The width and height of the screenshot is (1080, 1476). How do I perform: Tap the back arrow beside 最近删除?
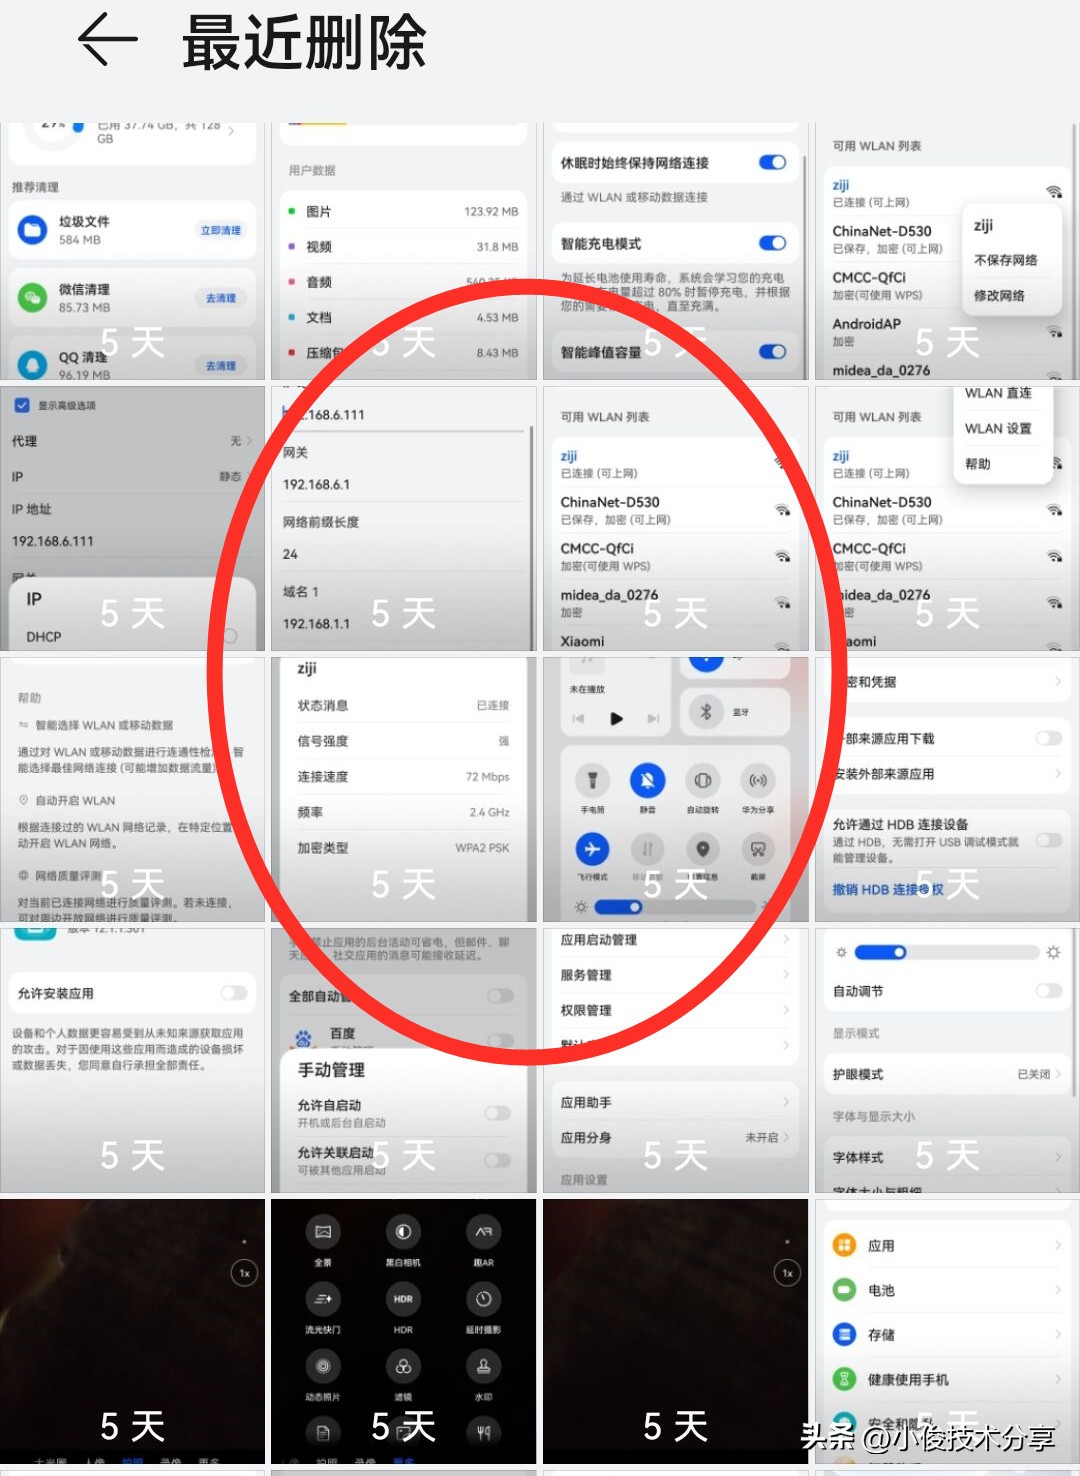(x=107, y=41)
